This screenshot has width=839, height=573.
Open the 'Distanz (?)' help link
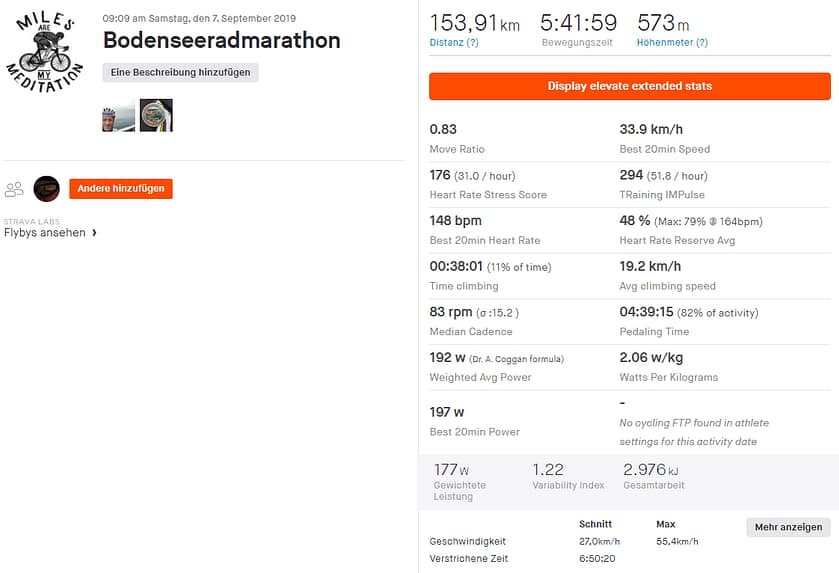454,43
